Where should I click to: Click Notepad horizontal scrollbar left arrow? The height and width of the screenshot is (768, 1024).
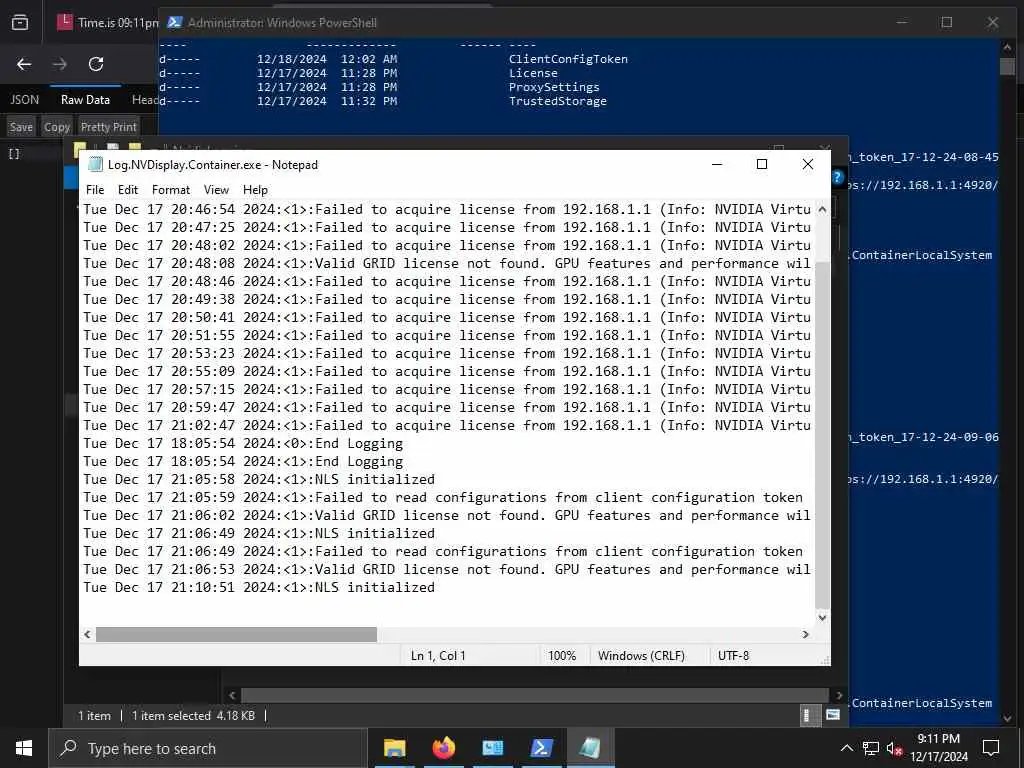[88, 634]
